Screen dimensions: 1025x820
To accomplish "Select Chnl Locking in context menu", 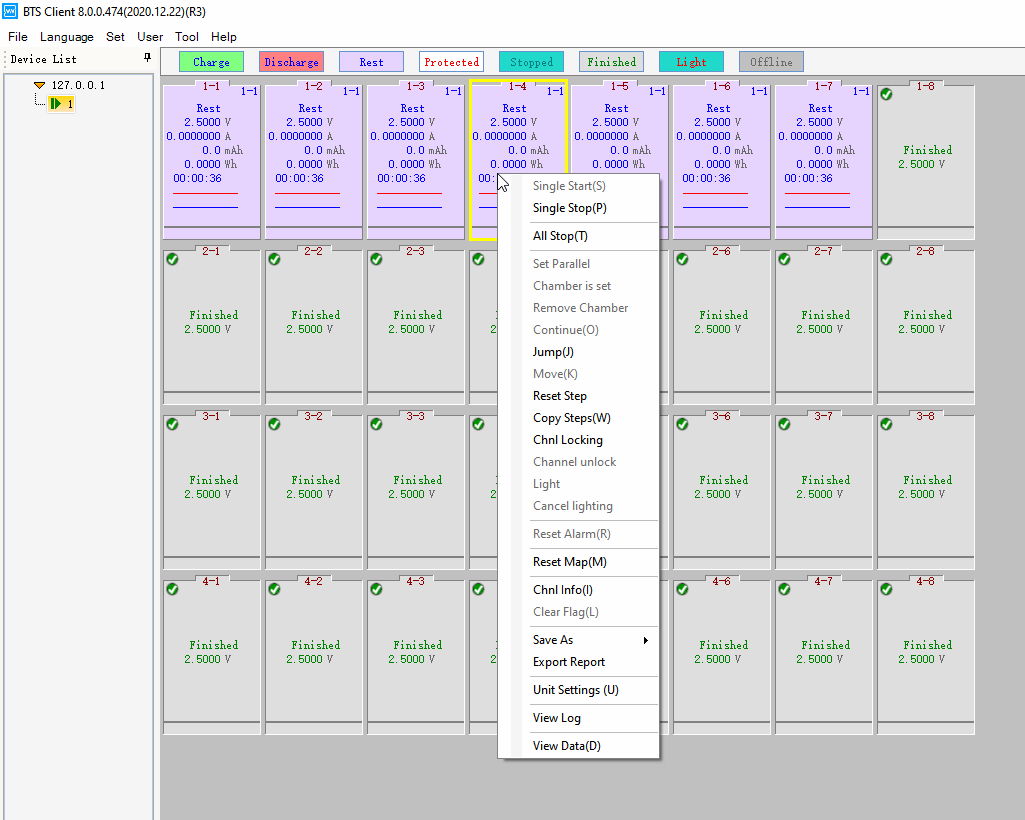I will pos(567,440).
